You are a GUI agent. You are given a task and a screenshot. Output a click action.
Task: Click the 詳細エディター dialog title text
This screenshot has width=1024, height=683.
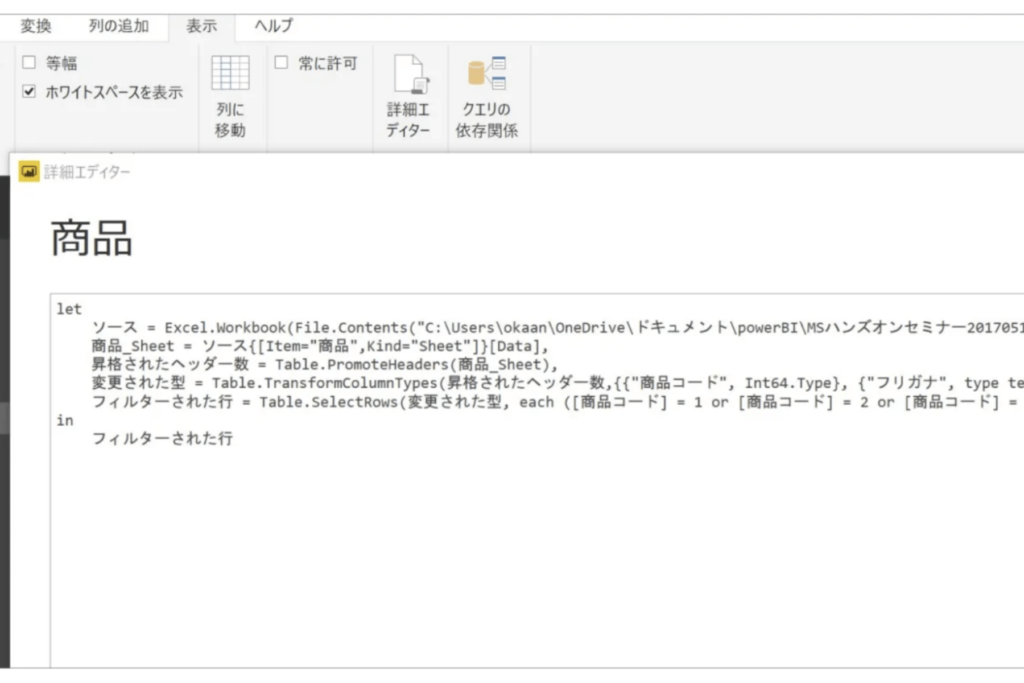87,172
